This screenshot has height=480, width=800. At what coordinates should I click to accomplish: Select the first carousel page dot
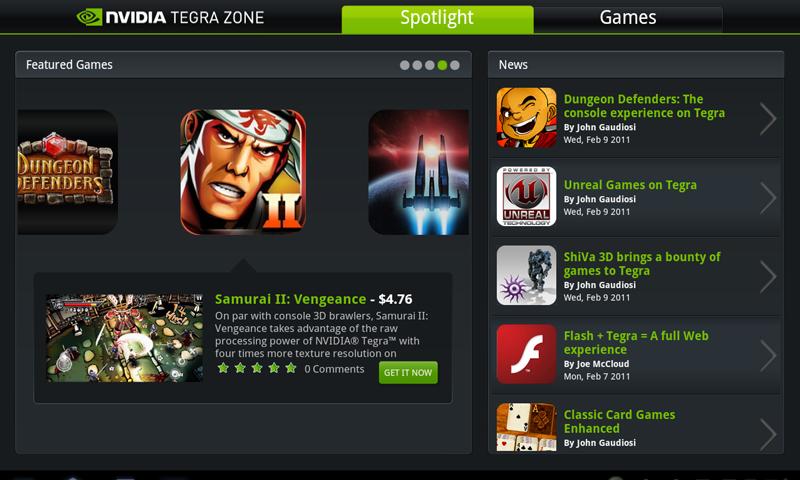405,65
